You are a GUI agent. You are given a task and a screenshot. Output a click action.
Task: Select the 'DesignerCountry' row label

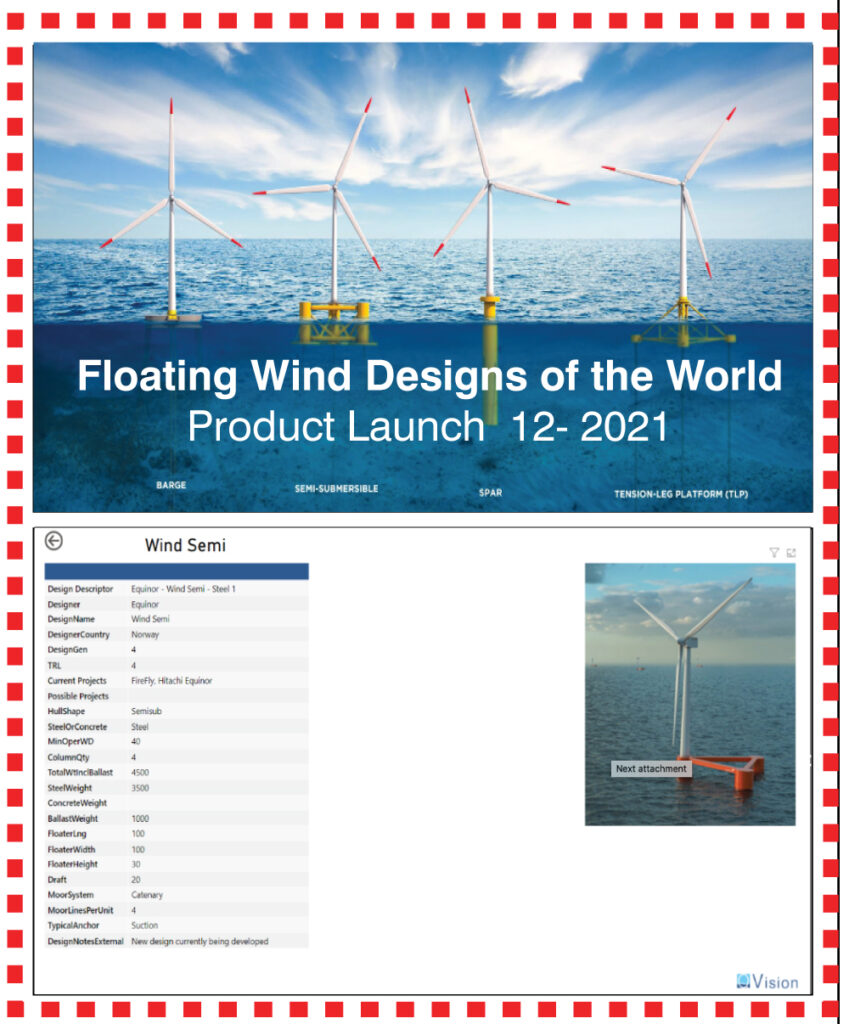click(78, 635)
